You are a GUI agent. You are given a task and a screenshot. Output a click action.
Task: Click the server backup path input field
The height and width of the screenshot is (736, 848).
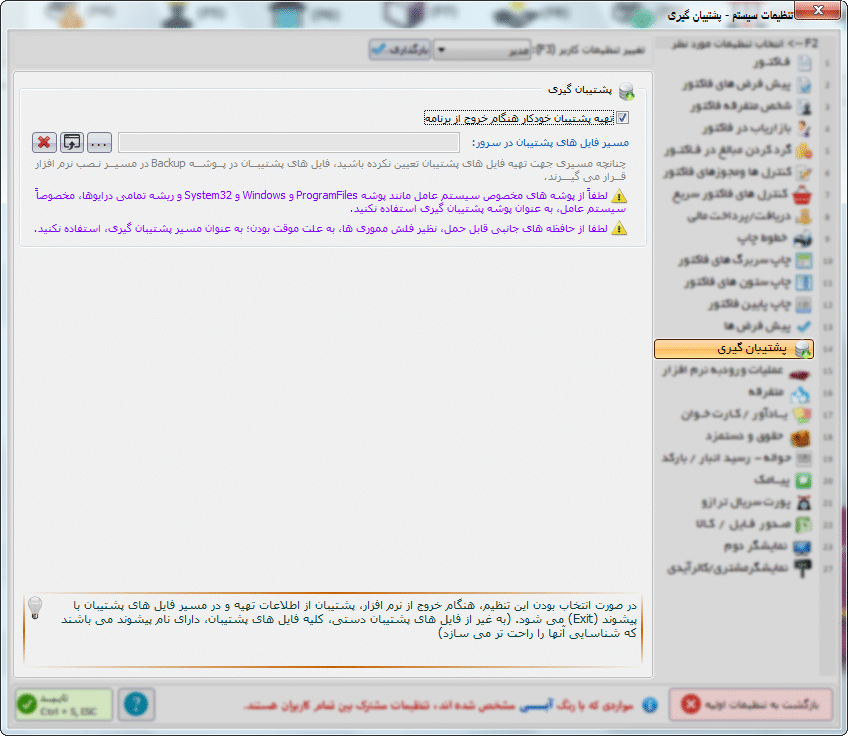(289, 143)
